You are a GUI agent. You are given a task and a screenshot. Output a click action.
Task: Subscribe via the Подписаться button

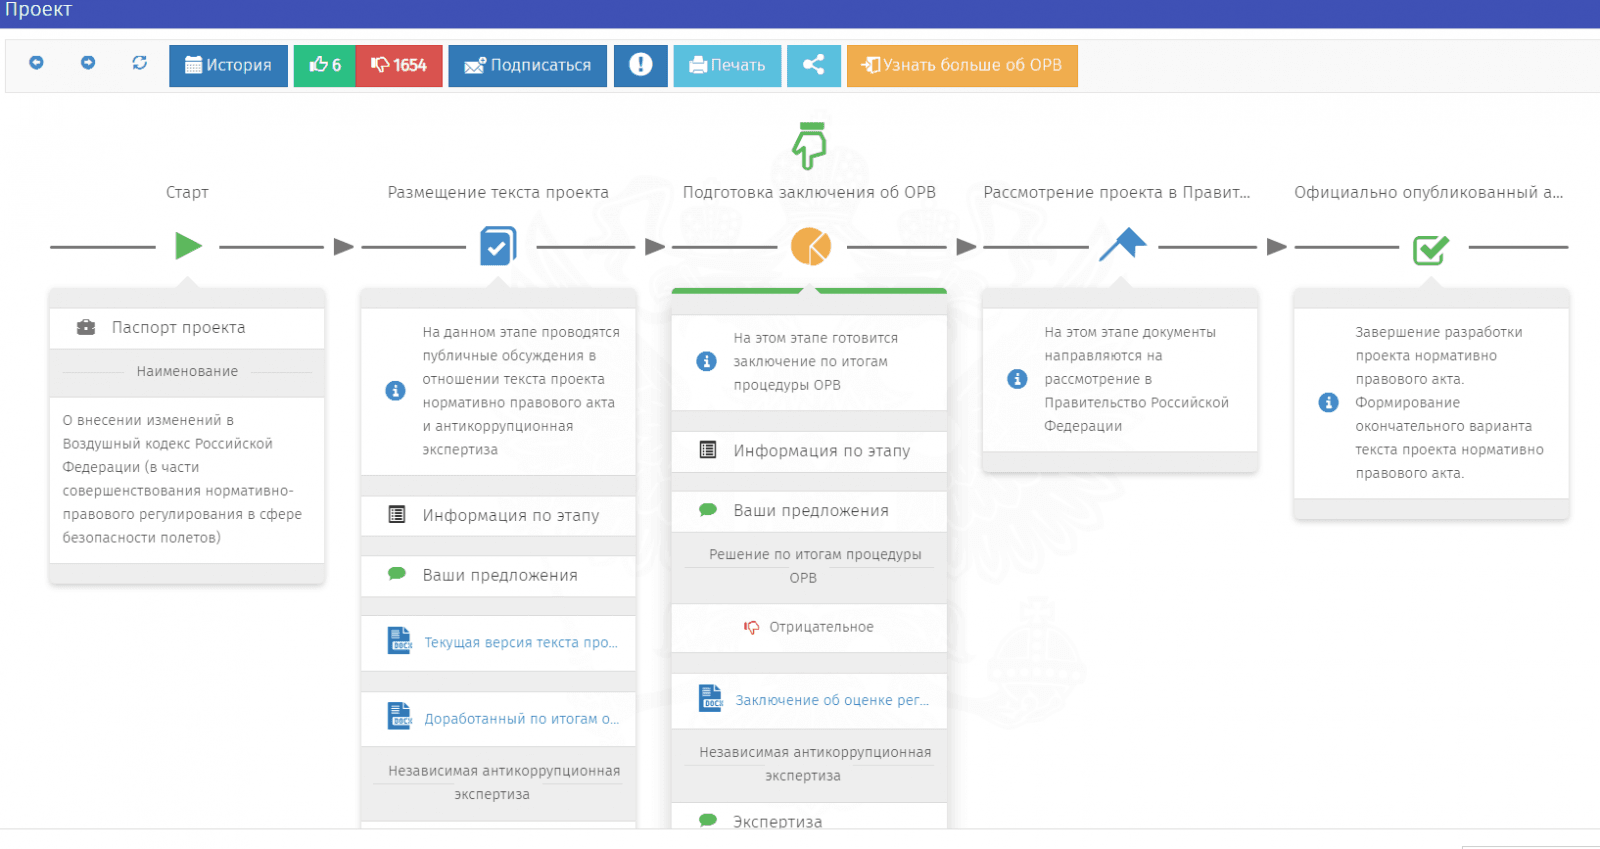point(527,66)
